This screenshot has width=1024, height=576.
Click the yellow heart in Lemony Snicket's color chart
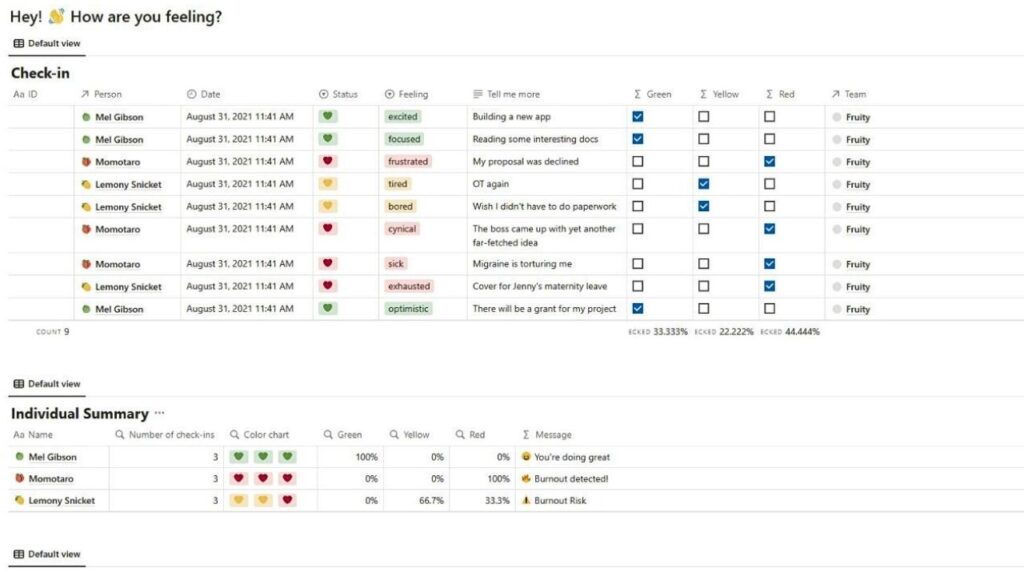[x=263, y=500]
